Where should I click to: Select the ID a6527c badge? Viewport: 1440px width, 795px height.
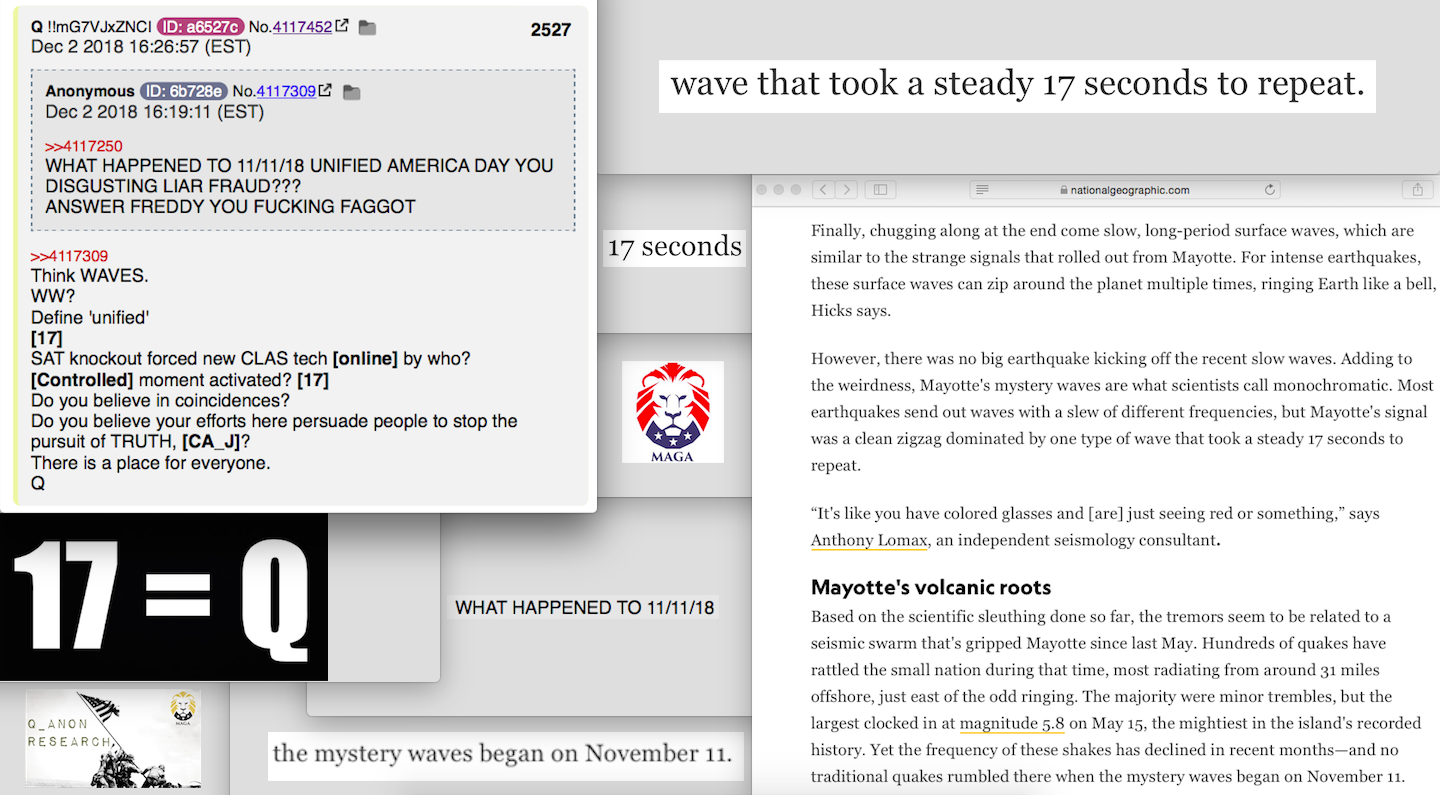tap(200, 27)
